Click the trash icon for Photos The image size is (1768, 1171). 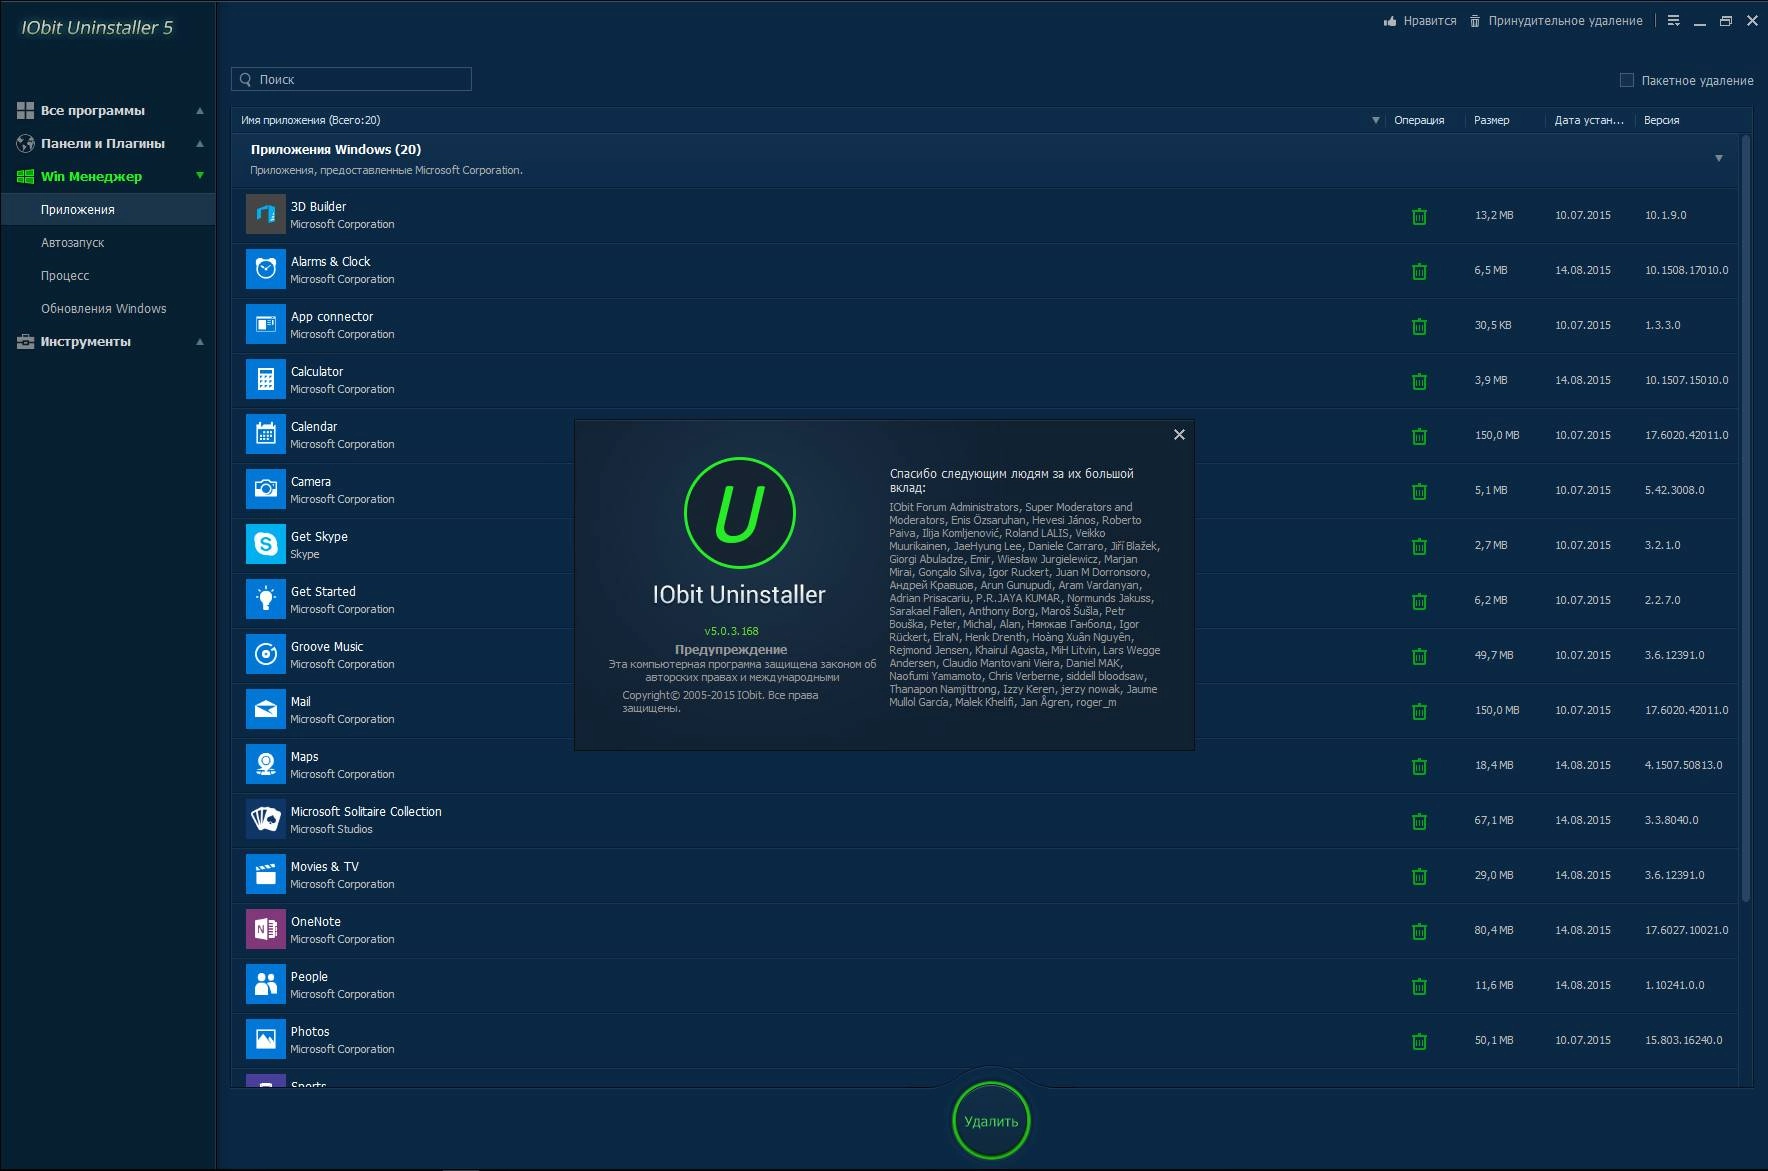(x=1419, y=1041)
